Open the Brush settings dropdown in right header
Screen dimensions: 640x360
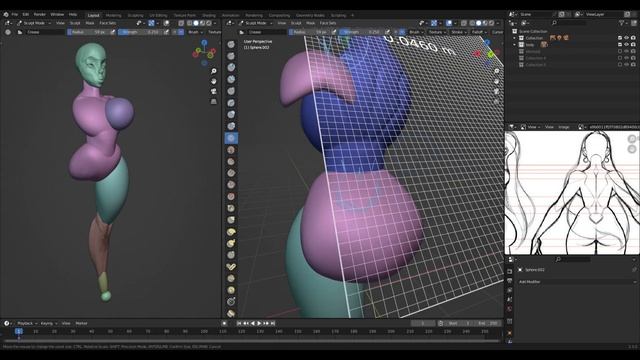coord(416,32)
